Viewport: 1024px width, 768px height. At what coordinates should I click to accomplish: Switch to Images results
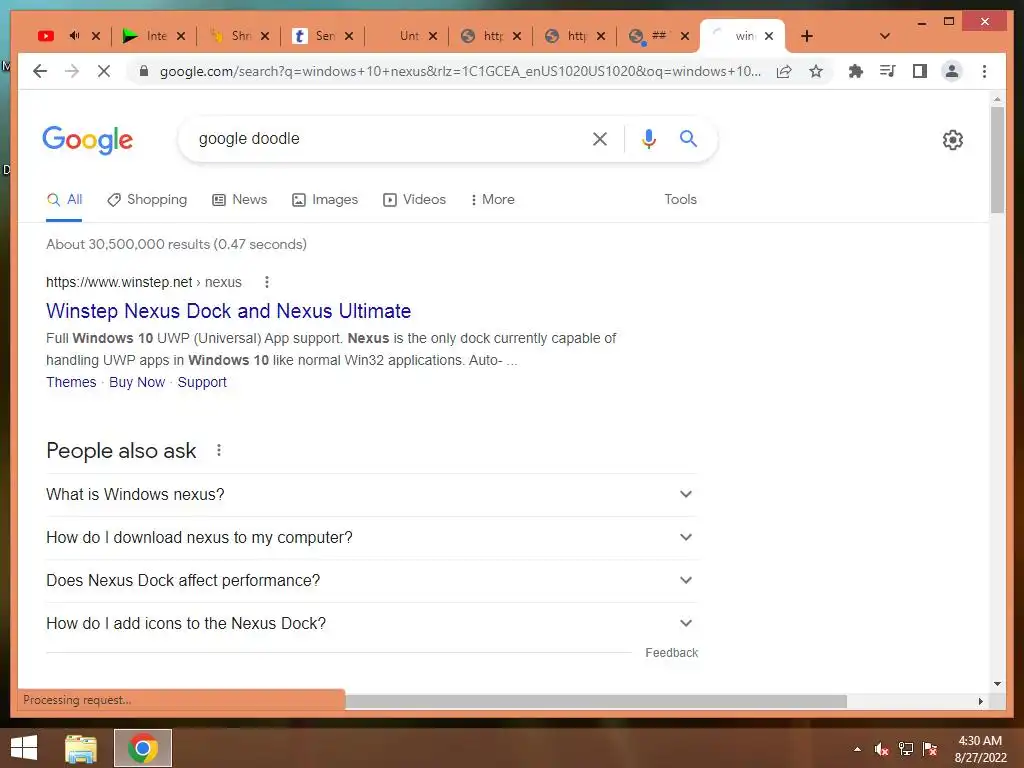(x=325, y=200)
